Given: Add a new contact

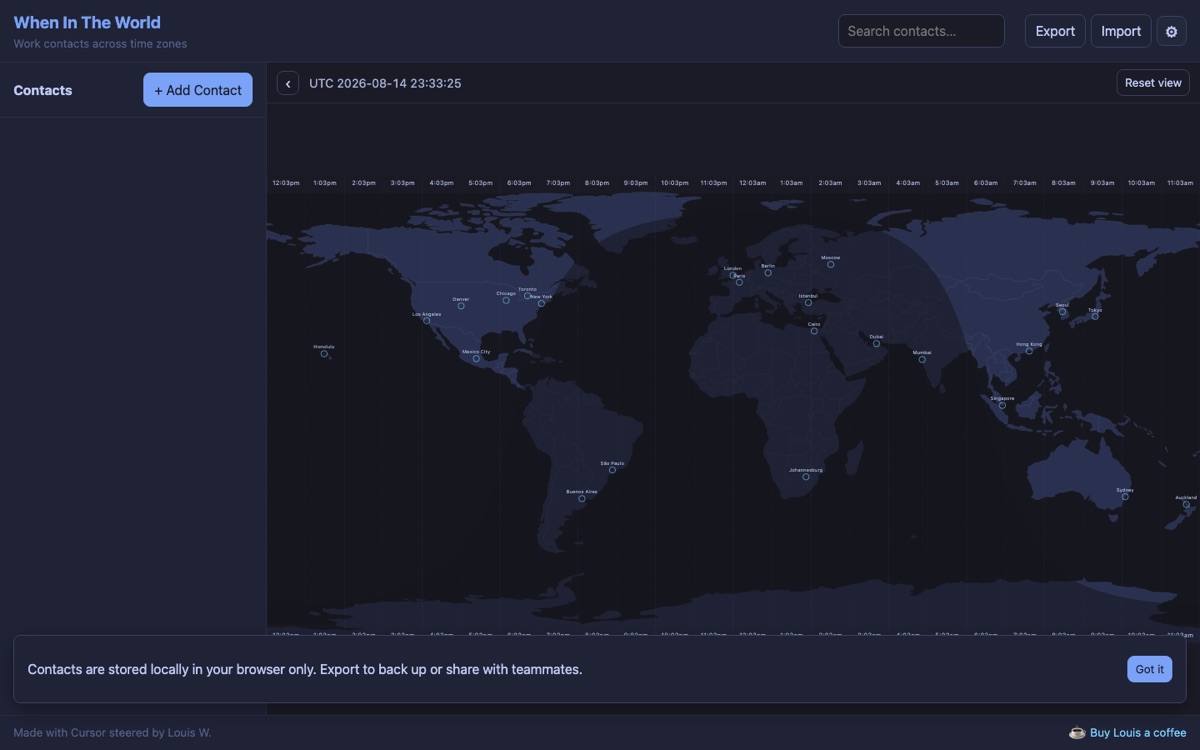Looking at the screenshot, I should [x=198, y=90].
